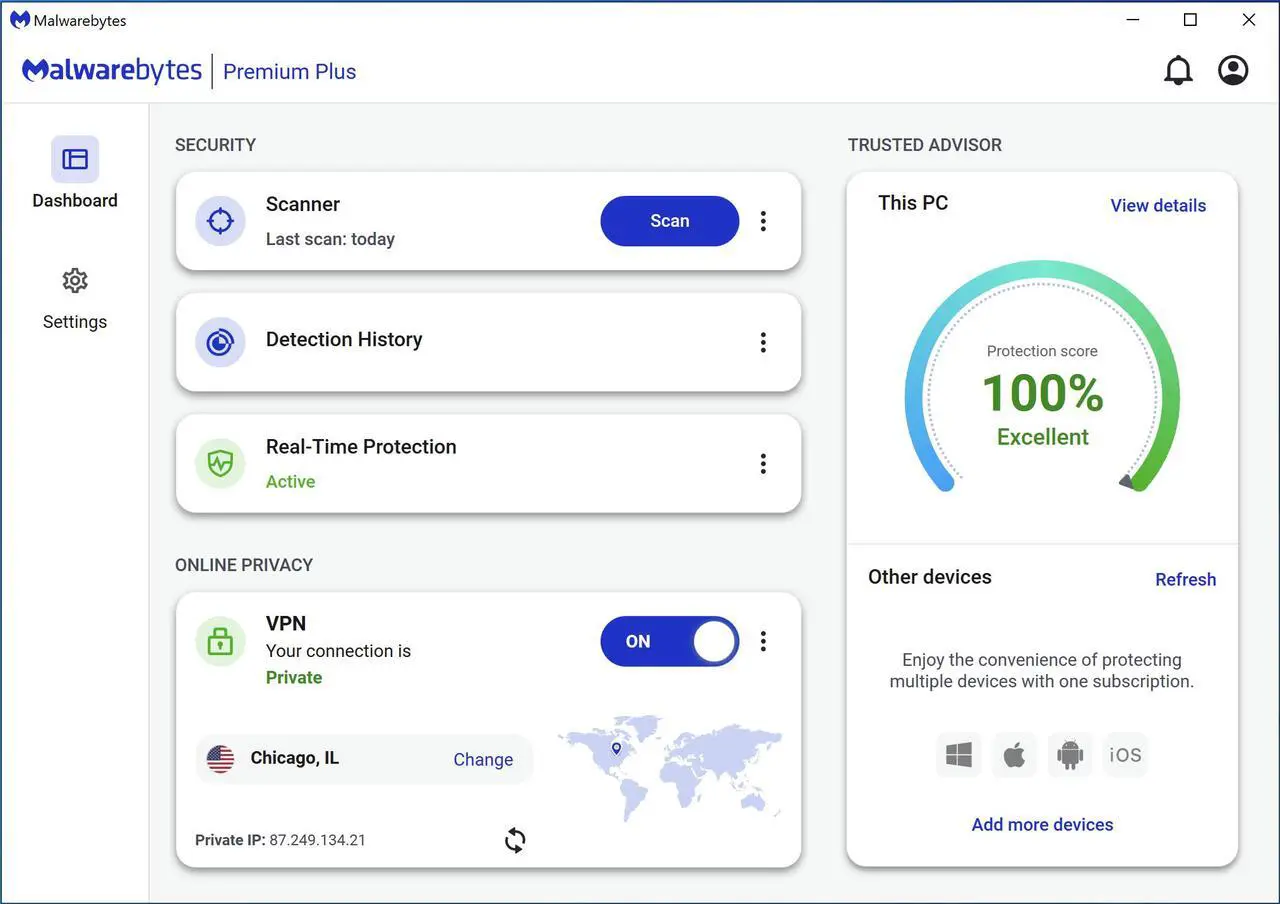Click the Scanner shield icon
1280x904 pixels.
coord(219,220)
